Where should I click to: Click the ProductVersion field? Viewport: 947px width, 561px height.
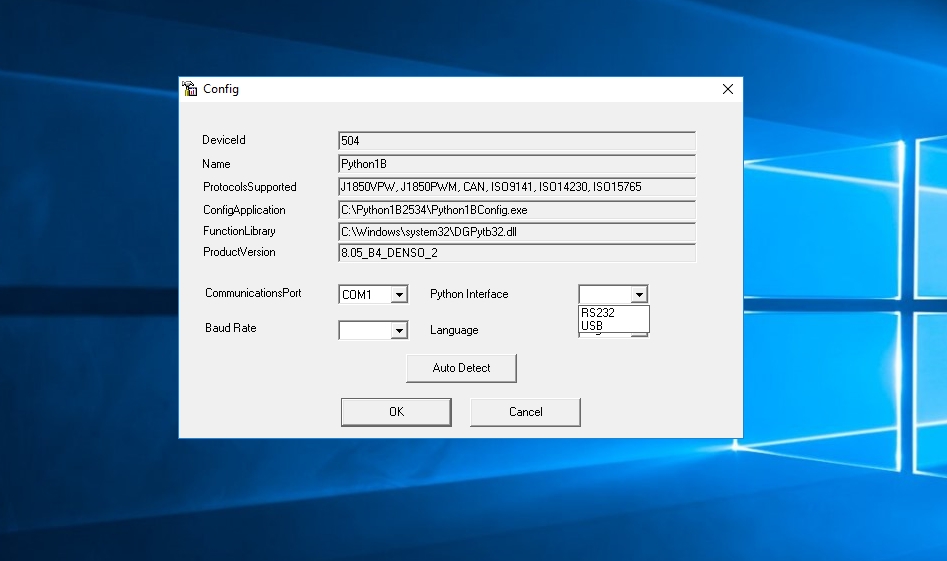pos(516,253)
